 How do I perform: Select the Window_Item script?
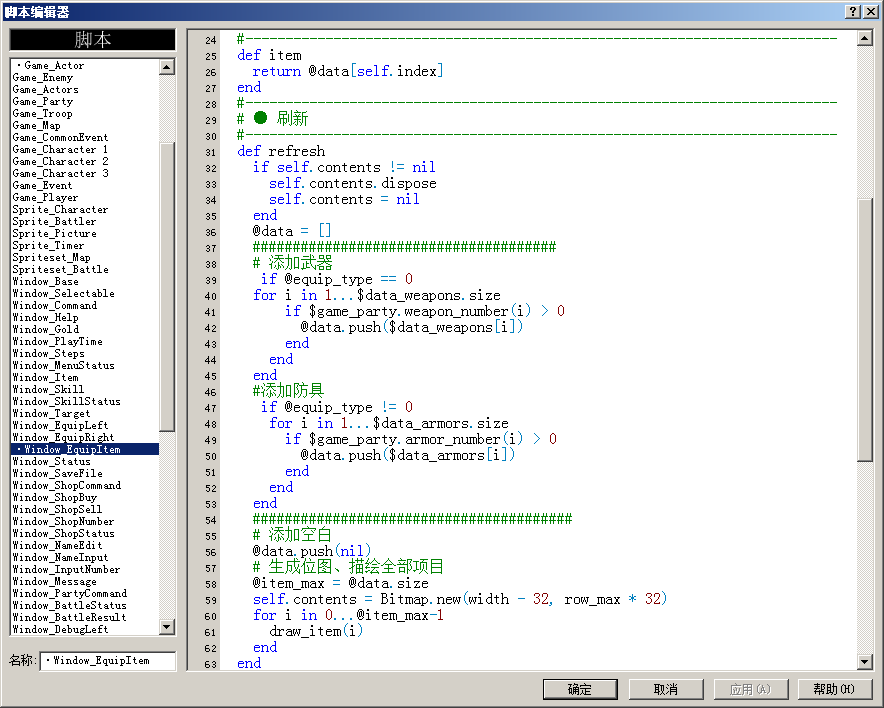tap(85, 378)
